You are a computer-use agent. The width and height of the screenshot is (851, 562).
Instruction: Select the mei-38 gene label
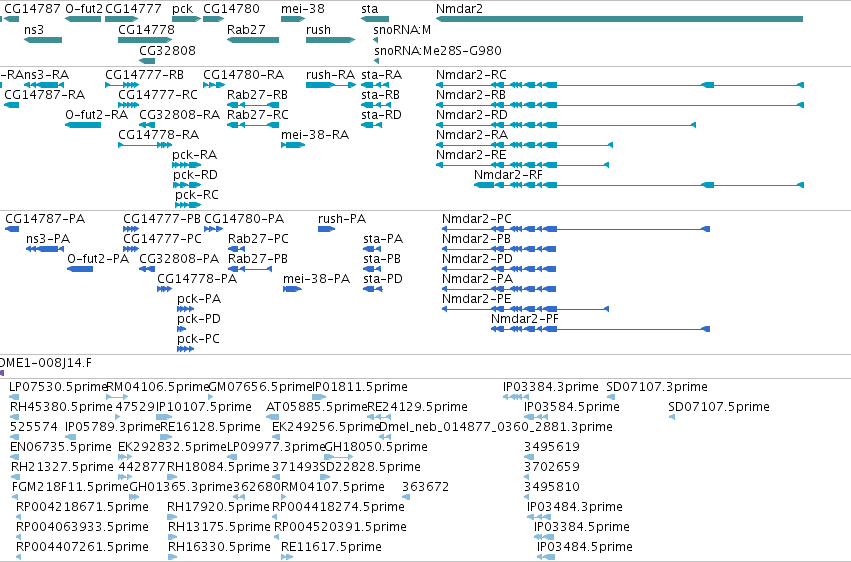pos(303,9)
